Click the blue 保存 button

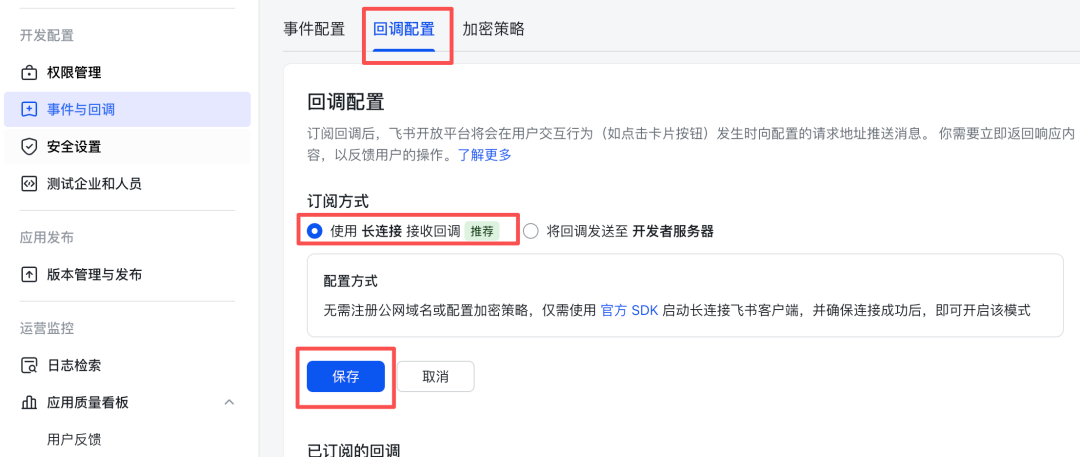(345, 376)
